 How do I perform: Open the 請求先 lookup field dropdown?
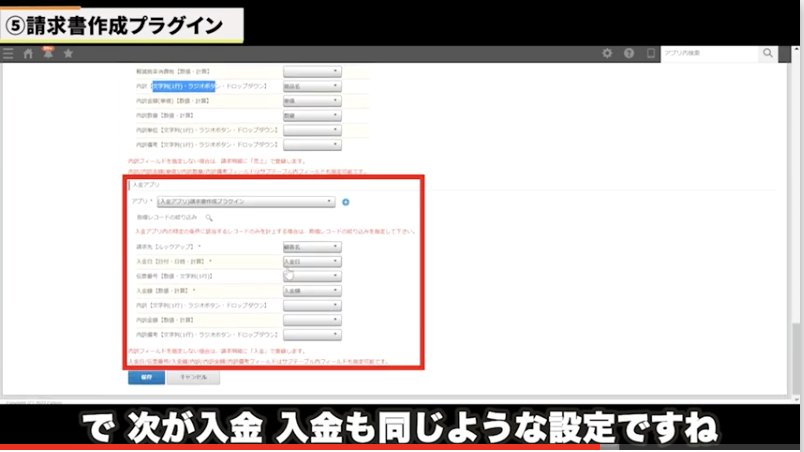click(312, 246)
